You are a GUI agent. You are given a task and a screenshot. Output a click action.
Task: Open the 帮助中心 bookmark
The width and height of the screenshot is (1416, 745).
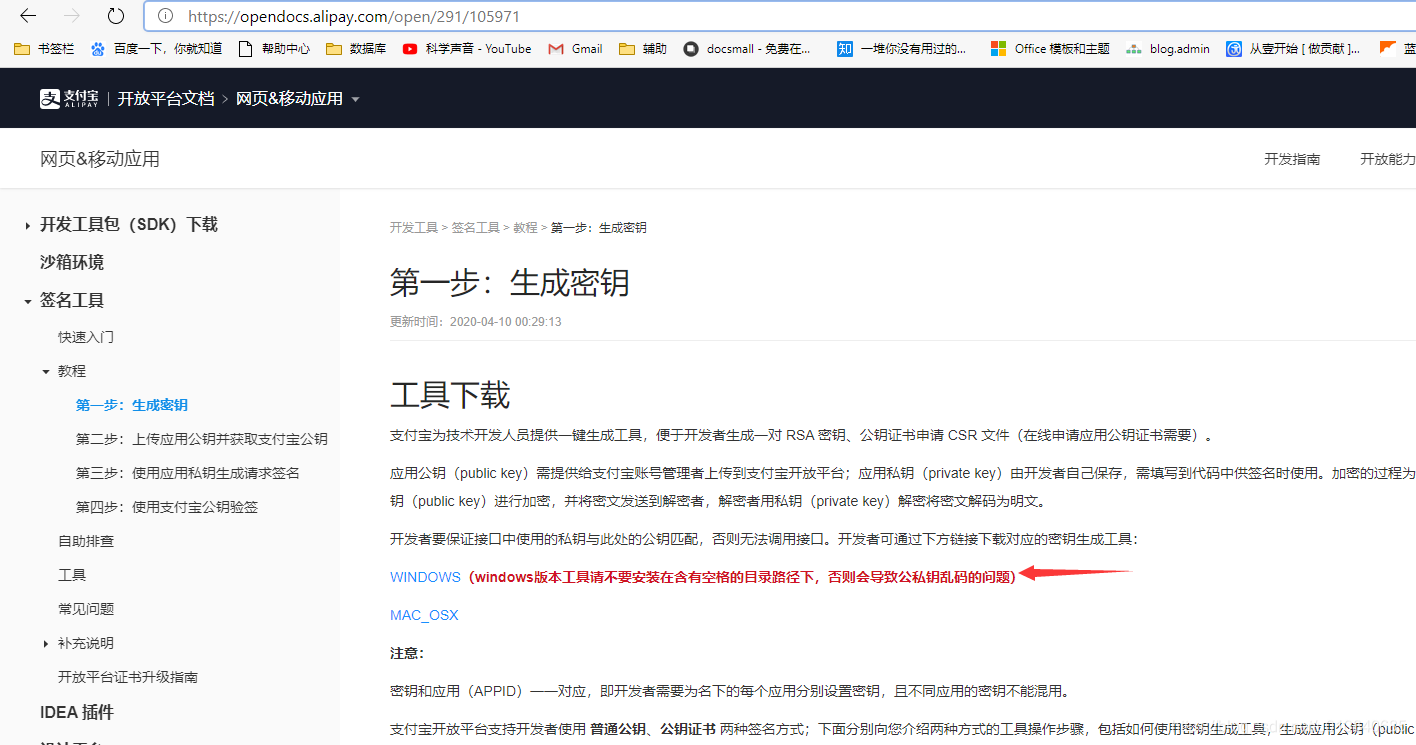pyautogui.click(x=274, y=48)
